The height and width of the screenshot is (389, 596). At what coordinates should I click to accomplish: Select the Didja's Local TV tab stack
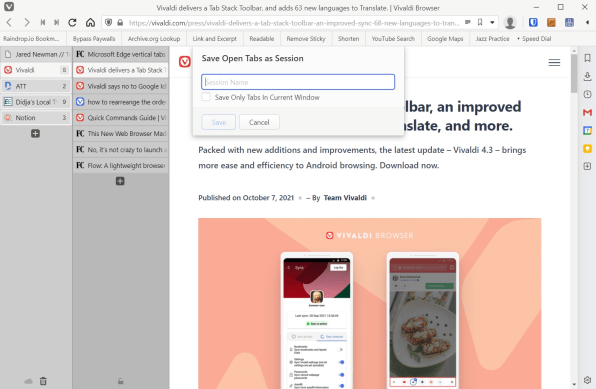point(36,102)
